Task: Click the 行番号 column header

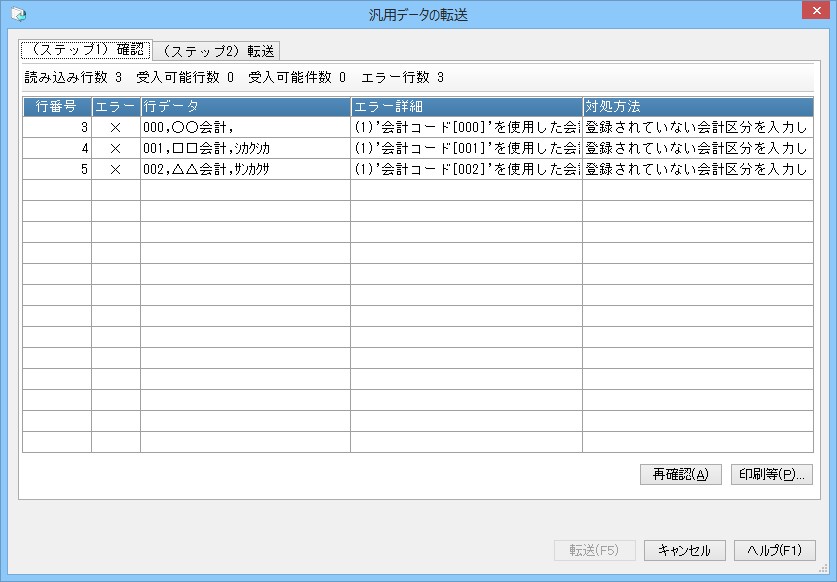Action: pyautogui.click(x=57, y=107)
